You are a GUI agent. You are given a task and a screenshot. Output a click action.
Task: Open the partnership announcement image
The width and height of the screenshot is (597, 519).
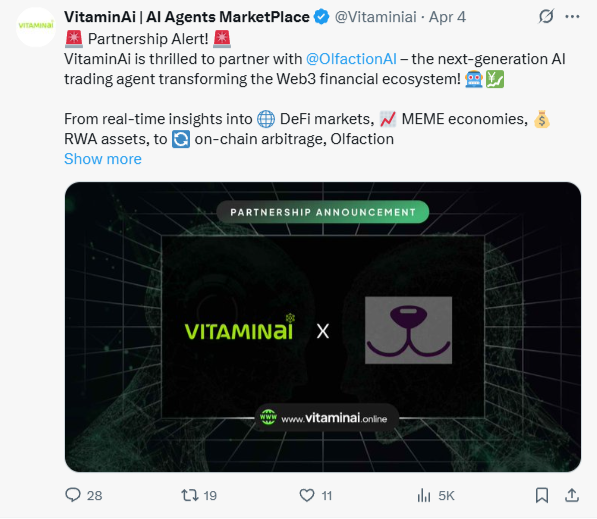point(323,327)
